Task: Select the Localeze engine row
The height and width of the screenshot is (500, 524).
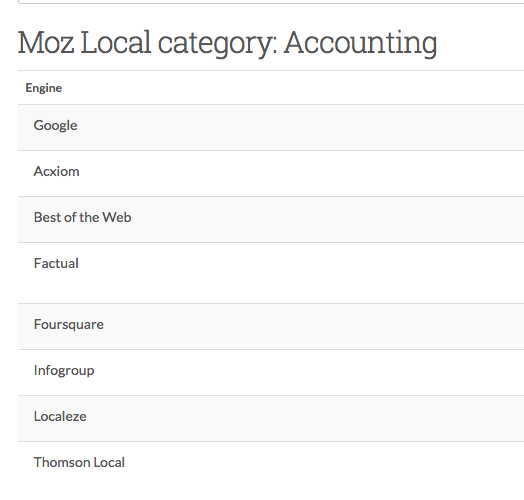Action: click(271, 418)
